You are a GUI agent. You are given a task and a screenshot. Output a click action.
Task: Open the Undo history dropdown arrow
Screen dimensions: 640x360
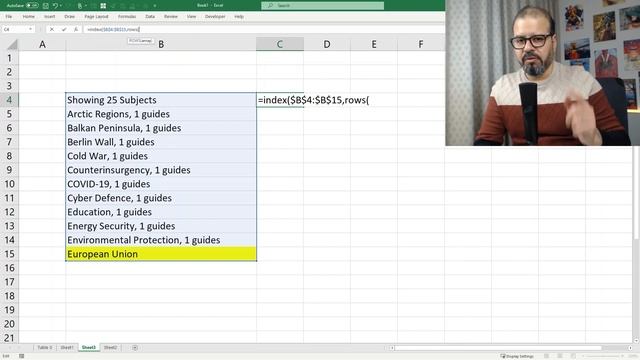click(x=61, y=6)
